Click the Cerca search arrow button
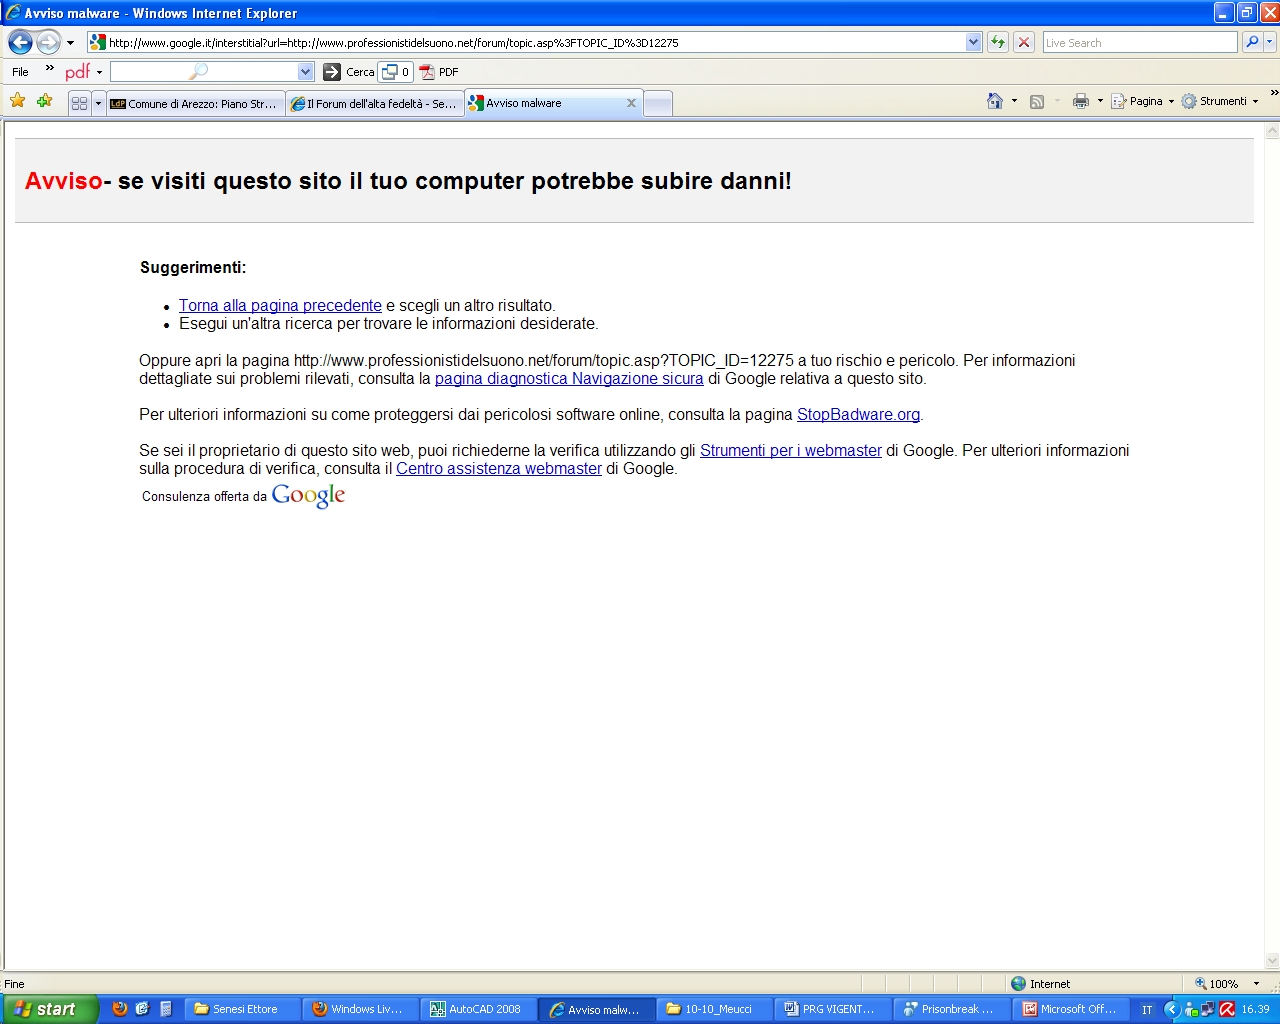The height and width of the screenshot is (1024, 1280). (x=348, y=72)
